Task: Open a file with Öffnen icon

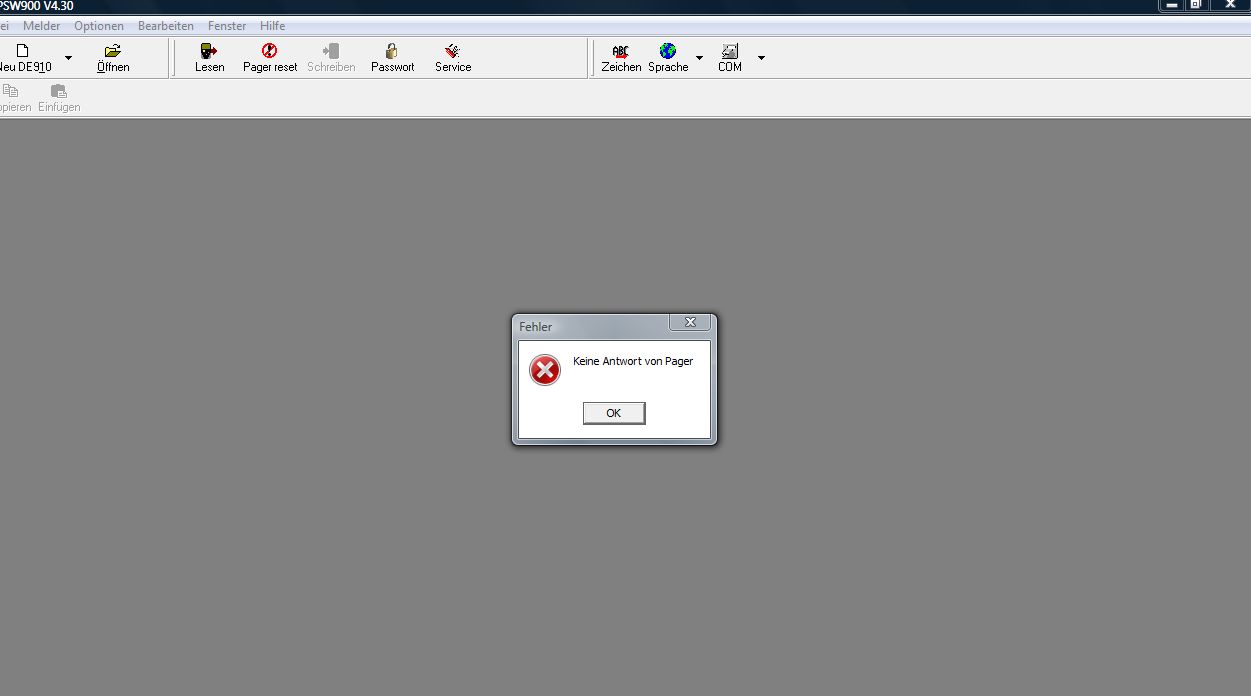Action: pyautogui.click(x=113, y=51)
